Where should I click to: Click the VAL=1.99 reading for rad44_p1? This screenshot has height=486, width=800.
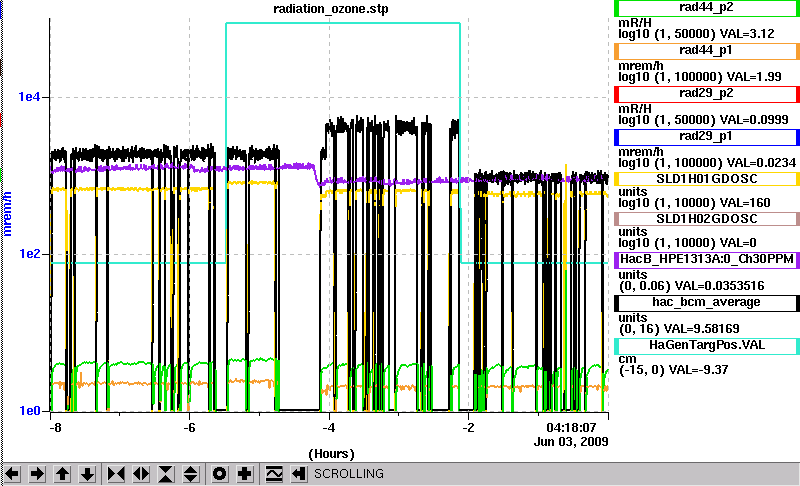[754, 76]
